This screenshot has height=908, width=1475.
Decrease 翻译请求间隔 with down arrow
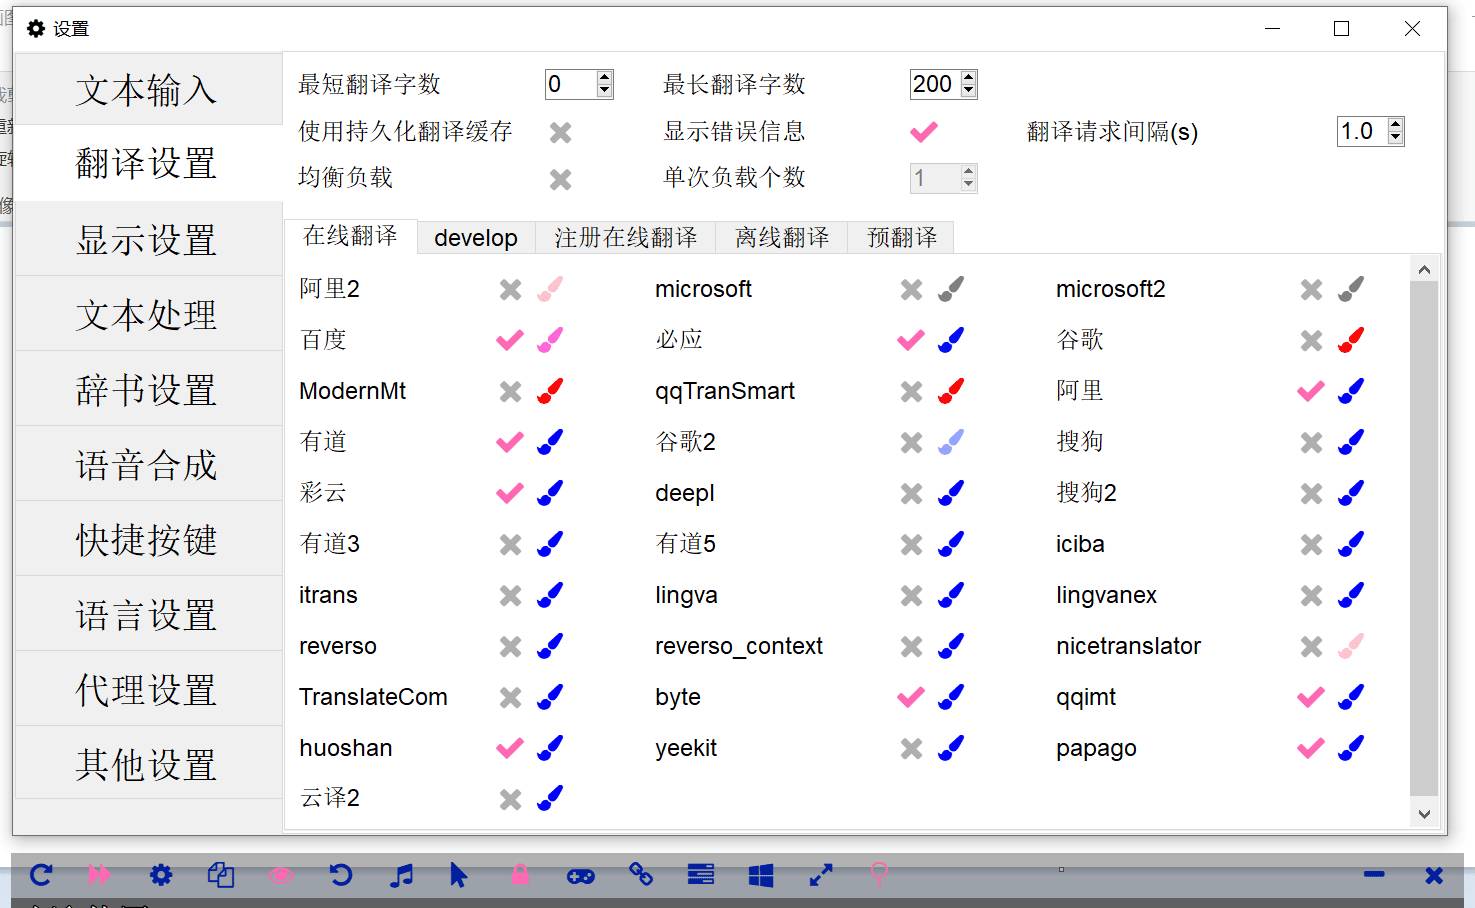pyautogui.click(x=1396, y=138)
